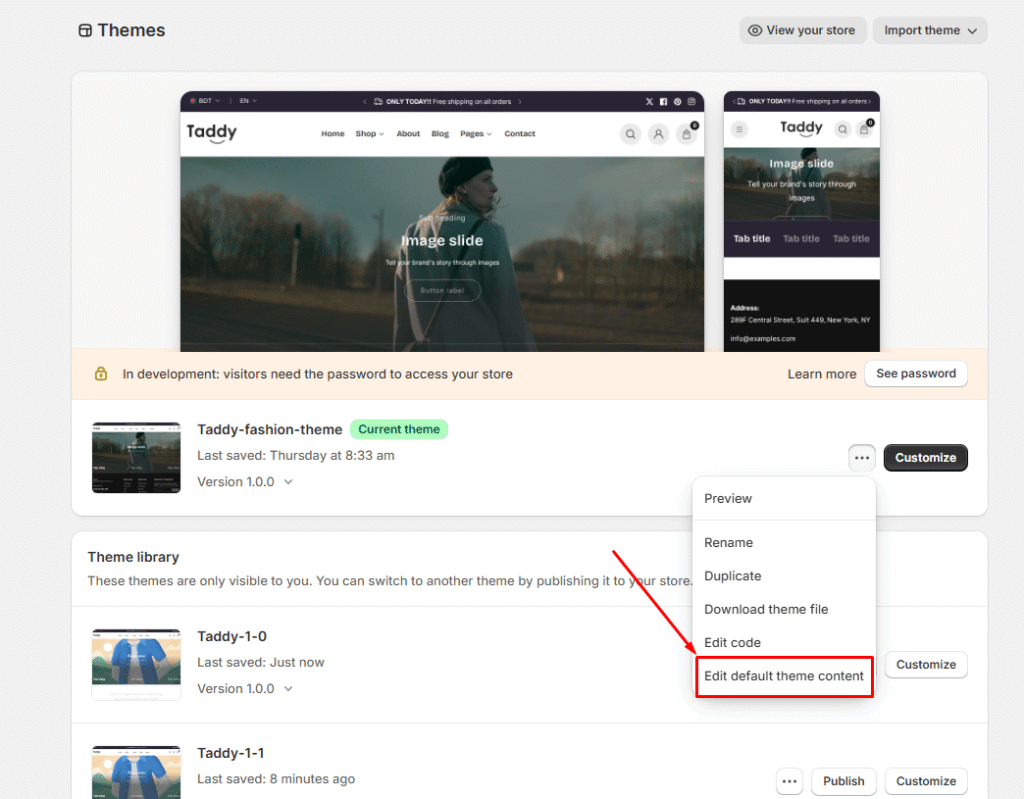Viewport: 1024px width, 799px height.
Task: Publish the Taddy-1-1 theme
Action: (843, 781)
